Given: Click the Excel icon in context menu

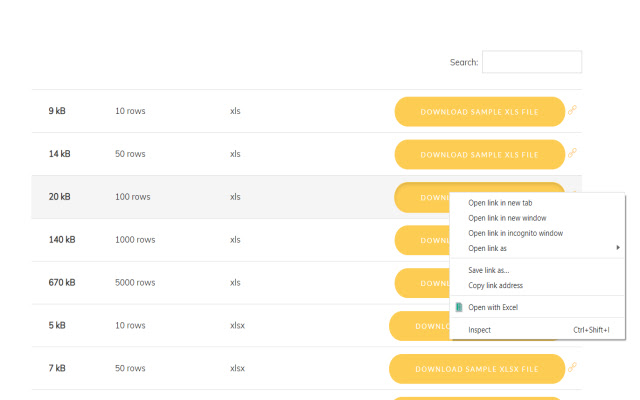Looking at the screenshot, I should (x=459, y=307).
